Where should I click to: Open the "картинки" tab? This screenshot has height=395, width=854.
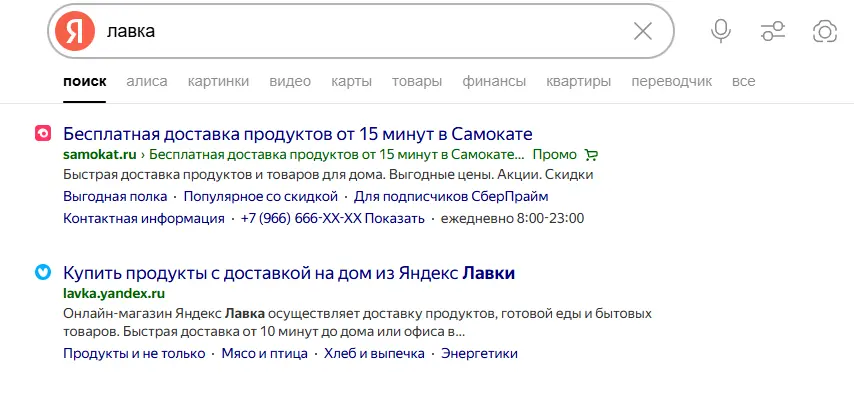(x=218, y=82)
